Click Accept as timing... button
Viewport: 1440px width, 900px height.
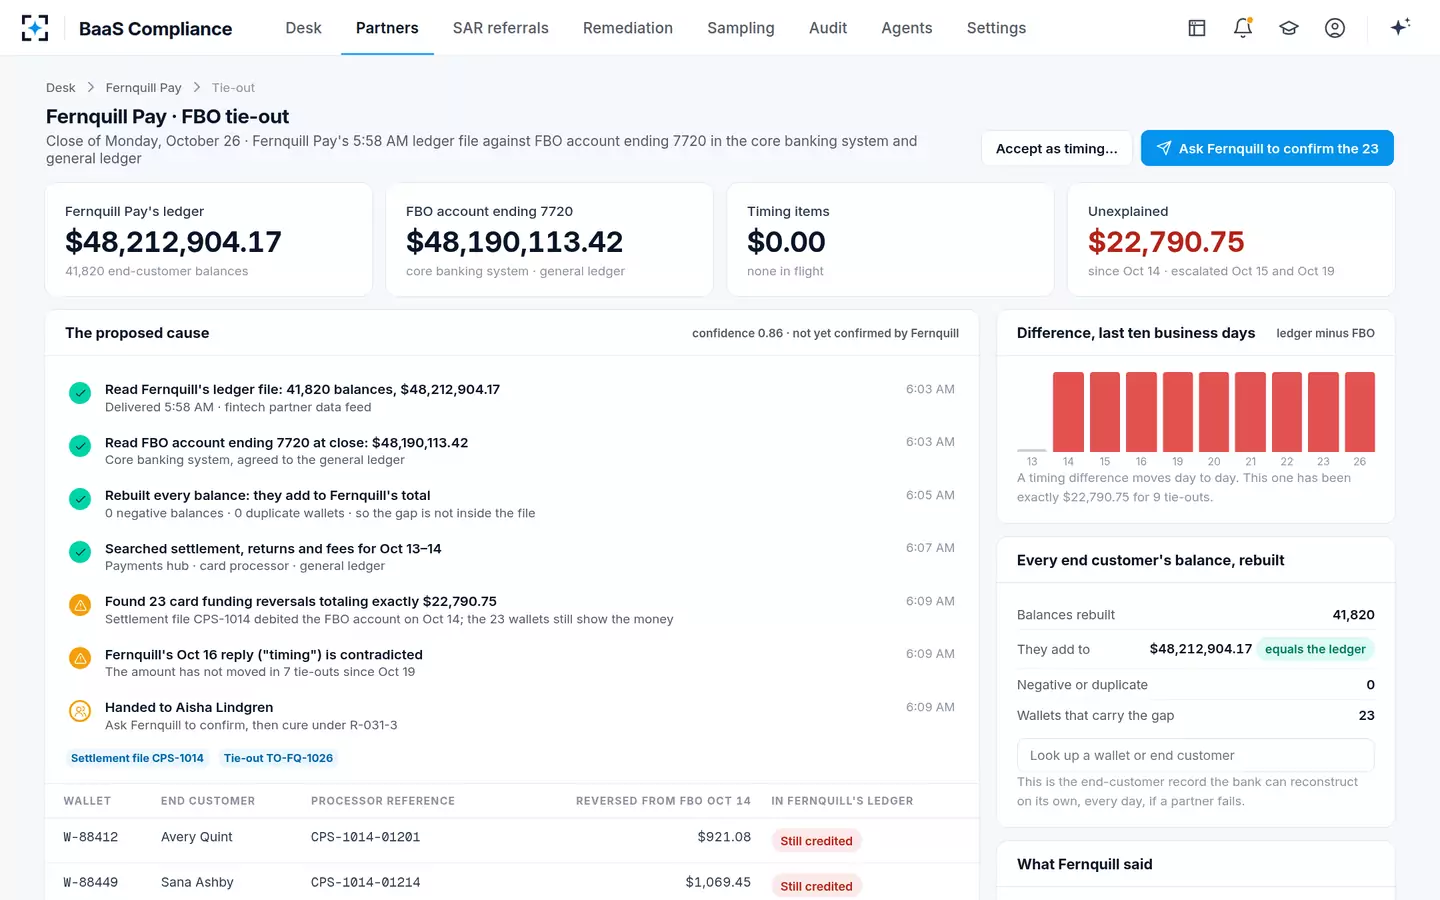click(1057, 148)
